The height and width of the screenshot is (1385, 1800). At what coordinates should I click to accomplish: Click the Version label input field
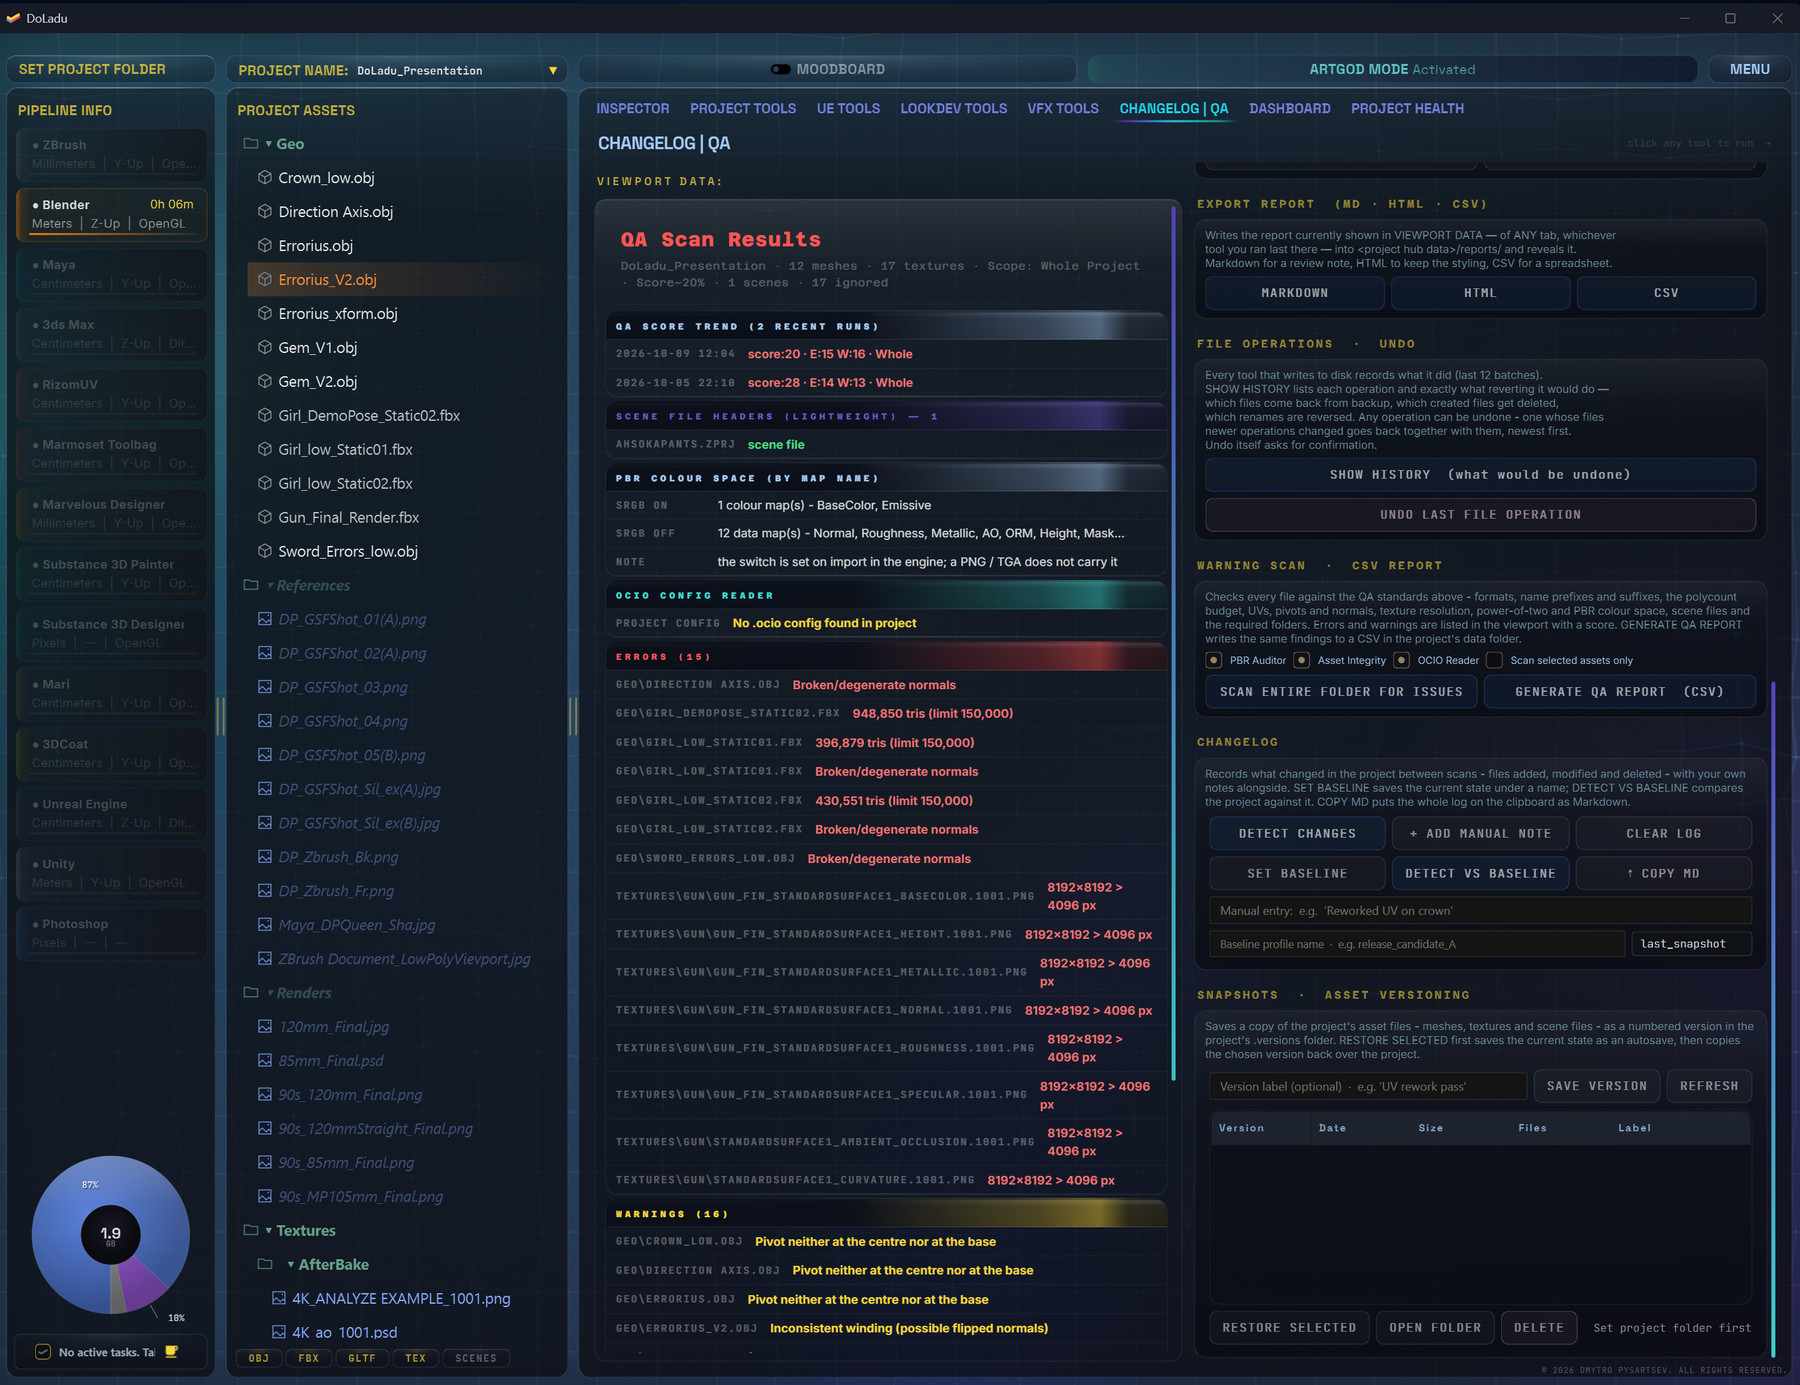pos(1368,1087)
